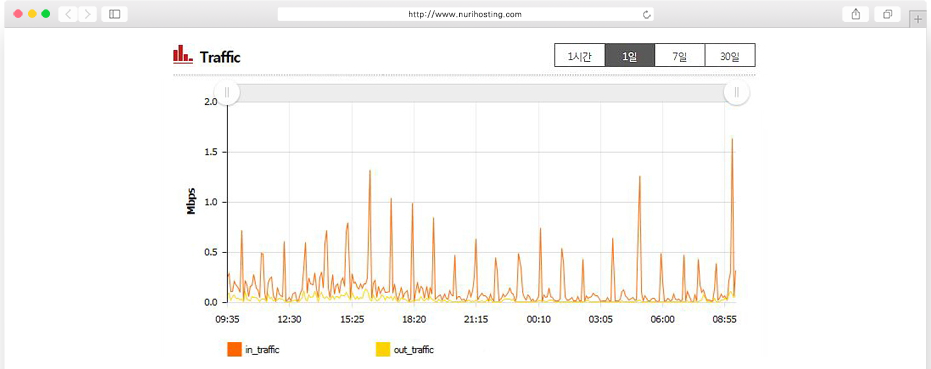The image size is (931, 369).
Task: Click the 15:25 time axis label
Action: pyautogui.click(x=352, y=319)
